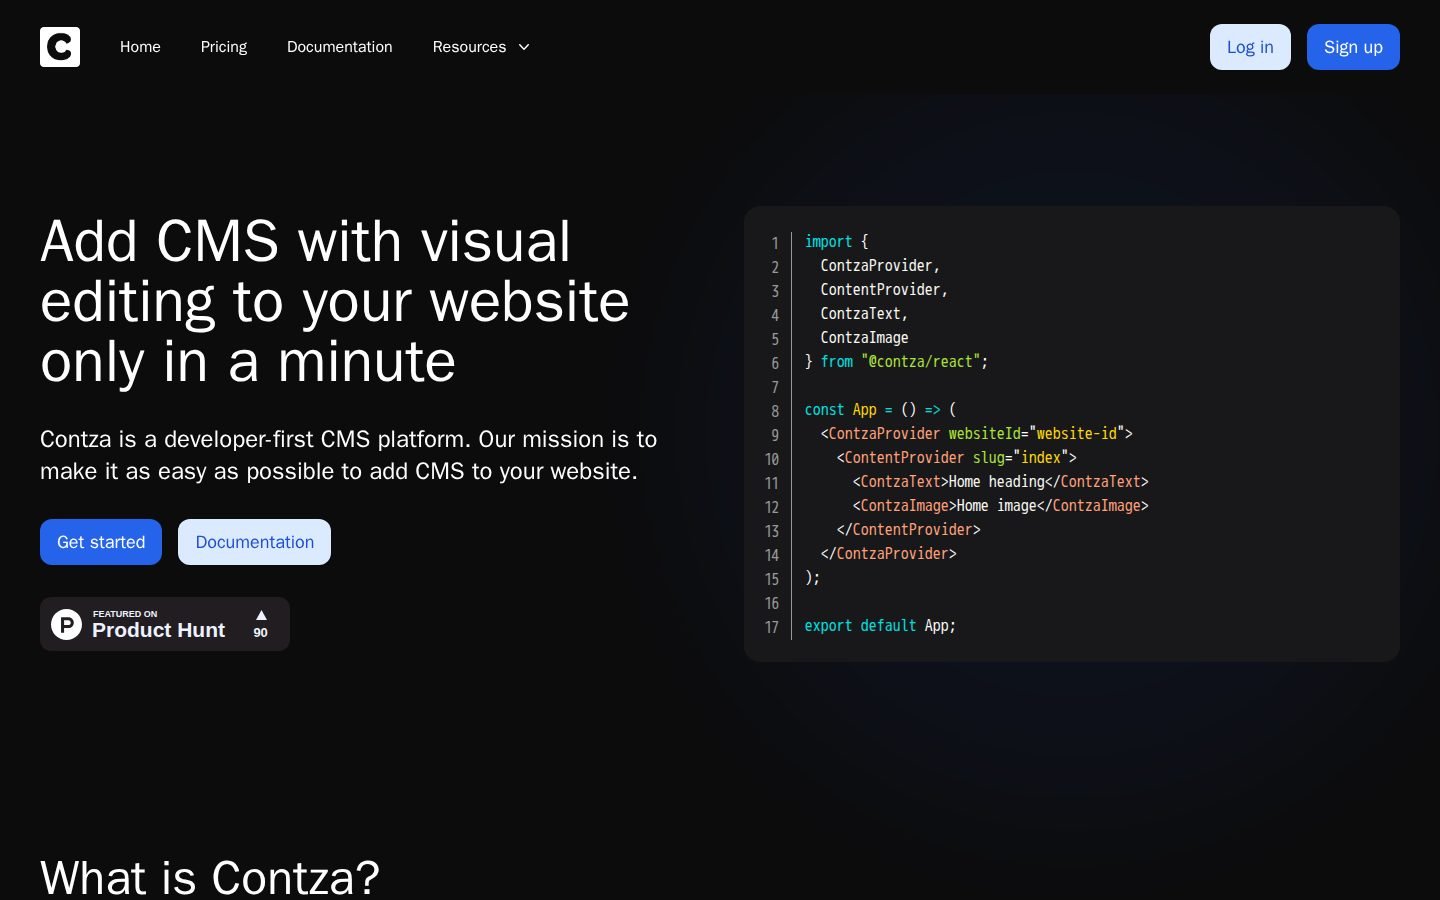Click the Product Hunt P logo icon
Screen dimensions: 1440x900
click(66, 624)
